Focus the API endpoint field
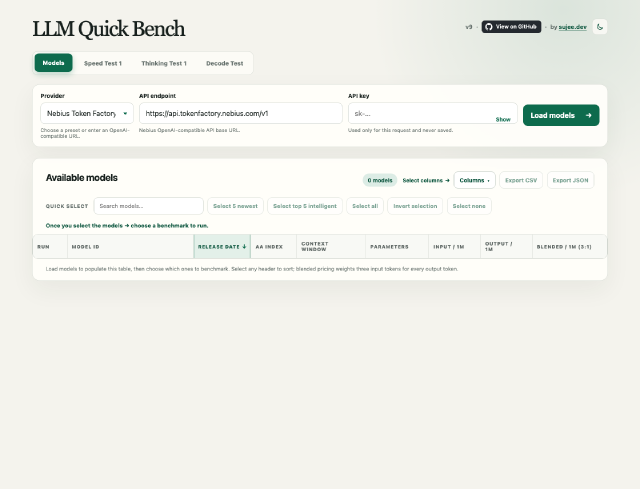Image resolution: width=640 pixels, height=489 pixels. pos(240,113)
